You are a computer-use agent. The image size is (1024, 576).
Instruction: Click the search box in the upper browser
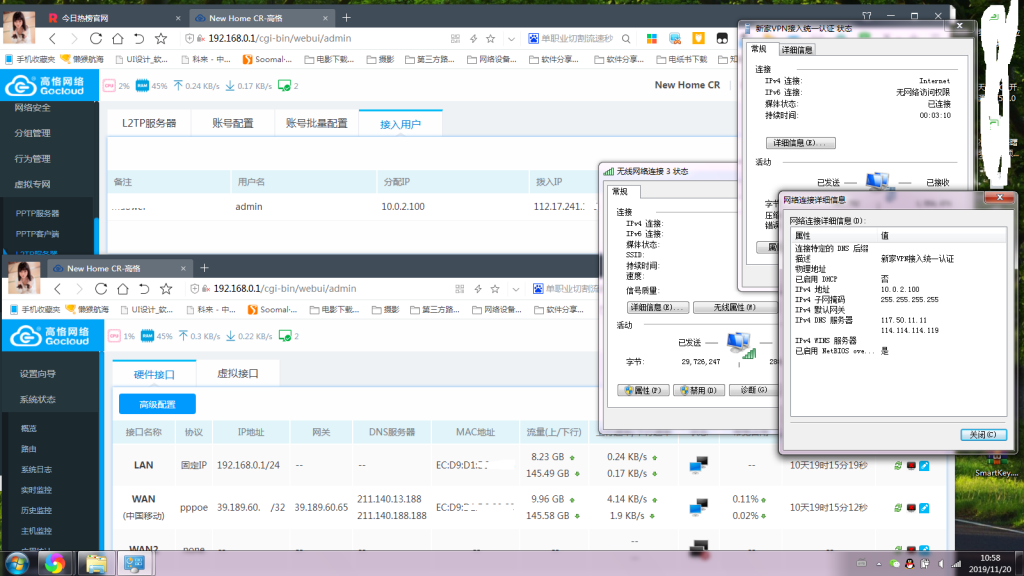point(576,39)
